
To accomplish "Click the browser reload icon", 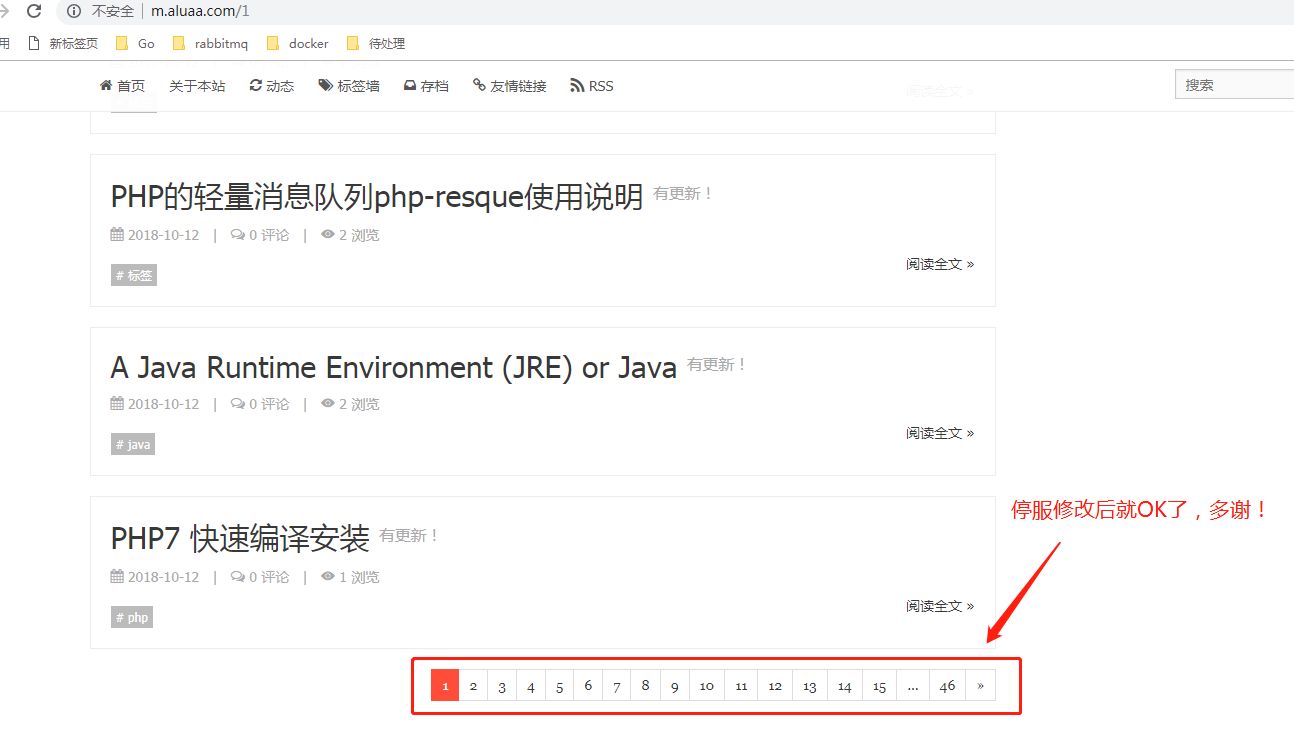I will click(x=34, y=11).
